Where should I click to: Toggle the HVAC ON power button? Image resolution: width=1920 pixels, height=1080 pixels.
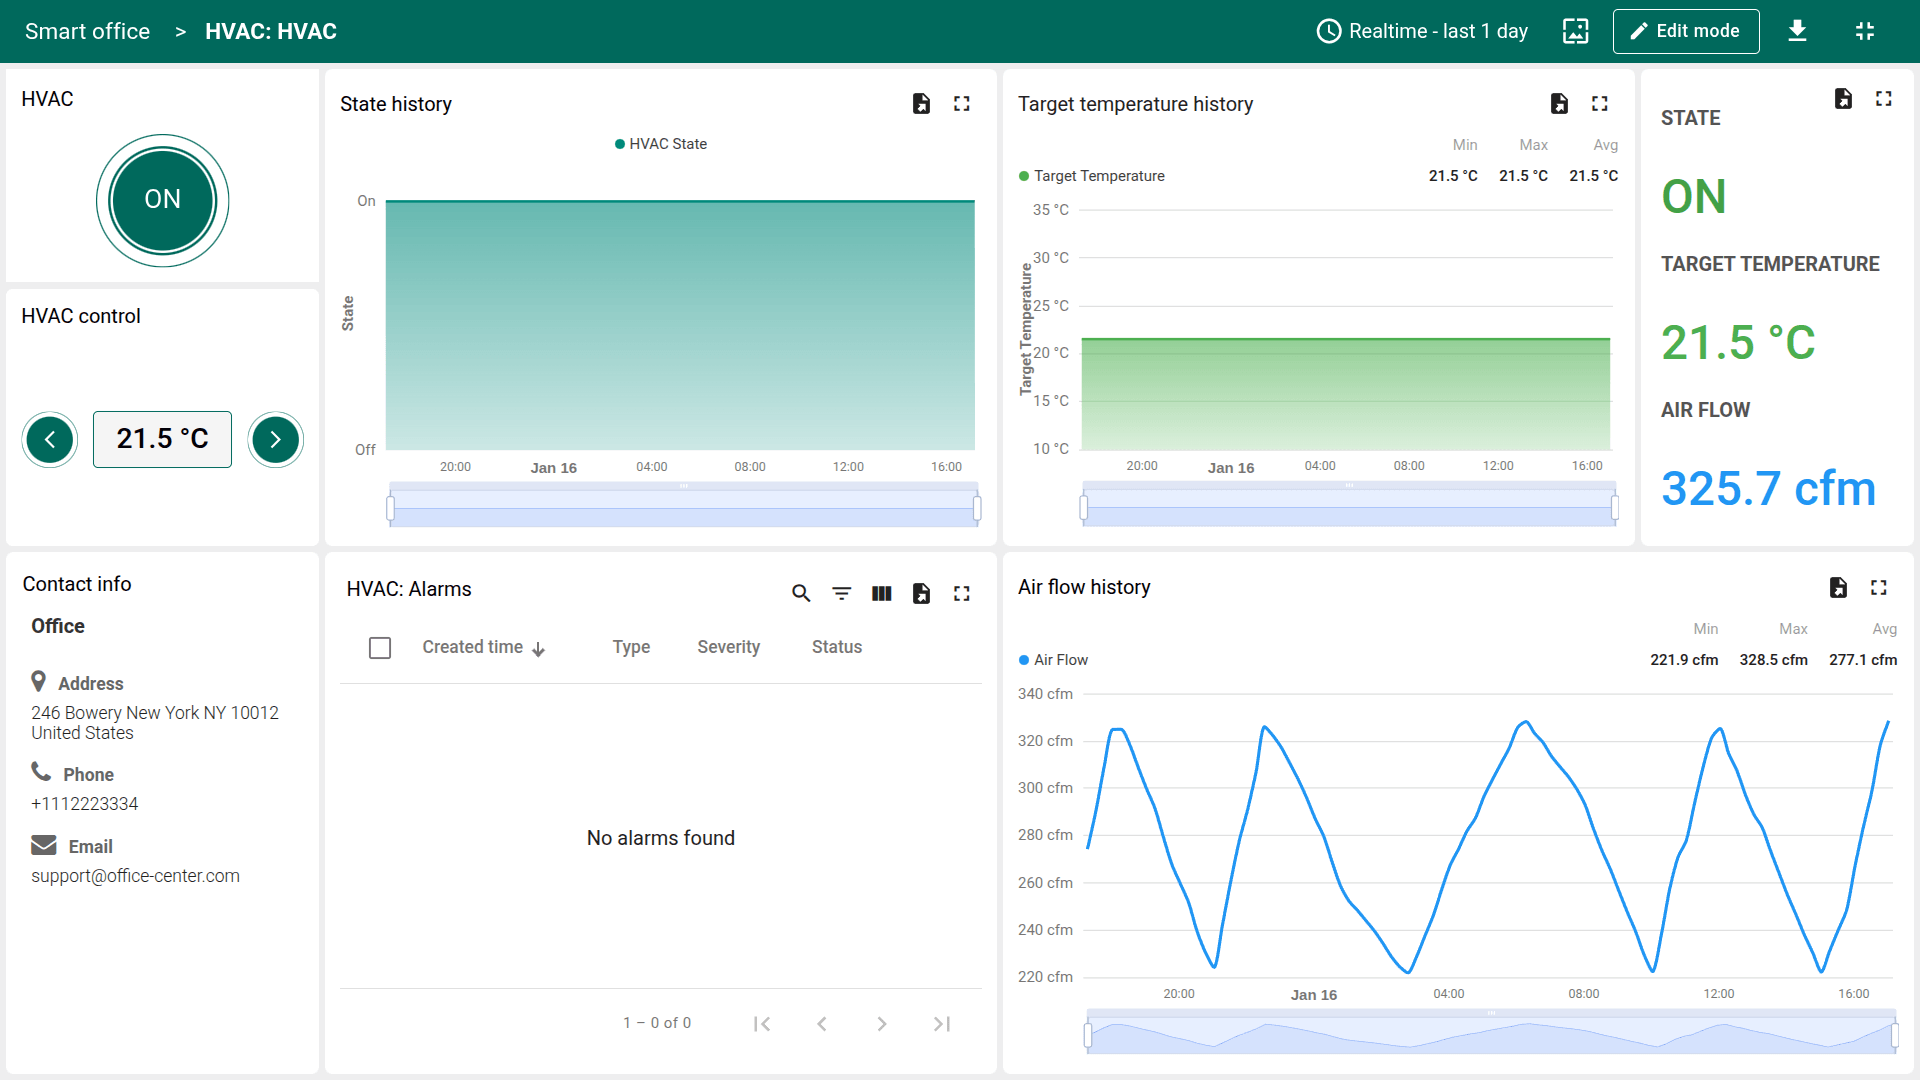coord(162,200)
